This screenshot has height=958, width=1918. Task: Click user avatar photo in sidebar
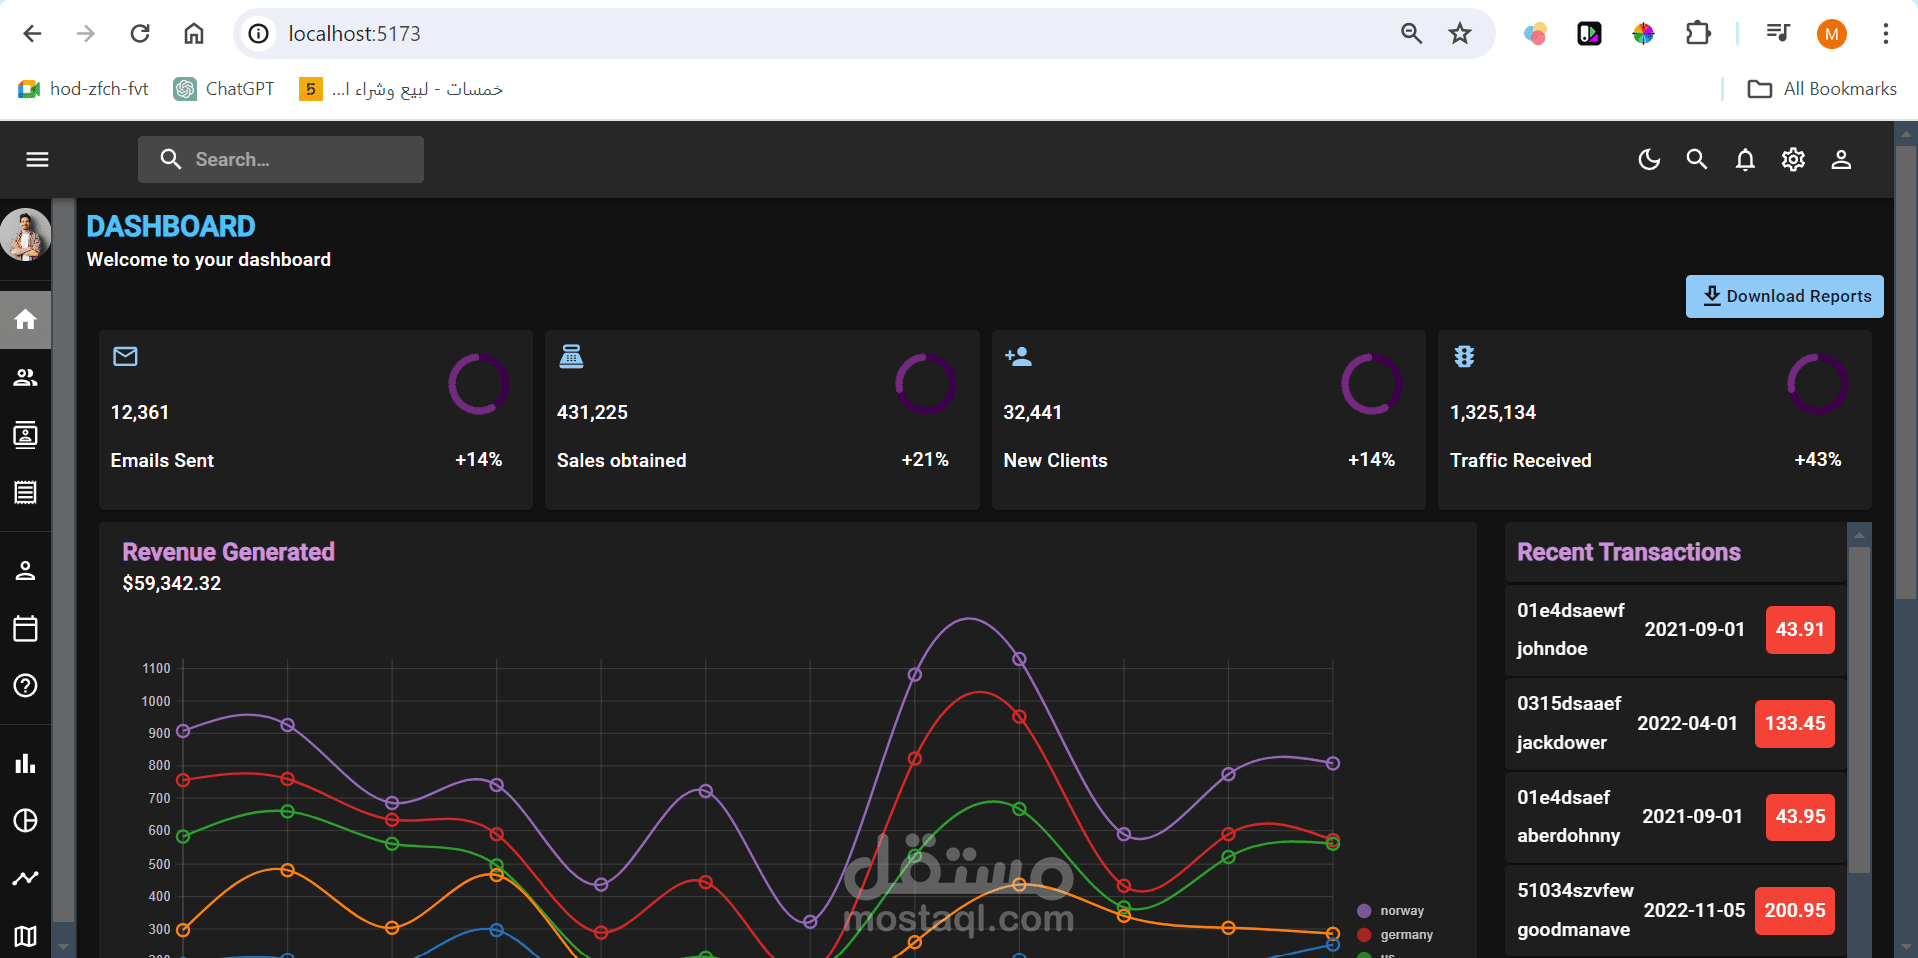tap(25, 235)
